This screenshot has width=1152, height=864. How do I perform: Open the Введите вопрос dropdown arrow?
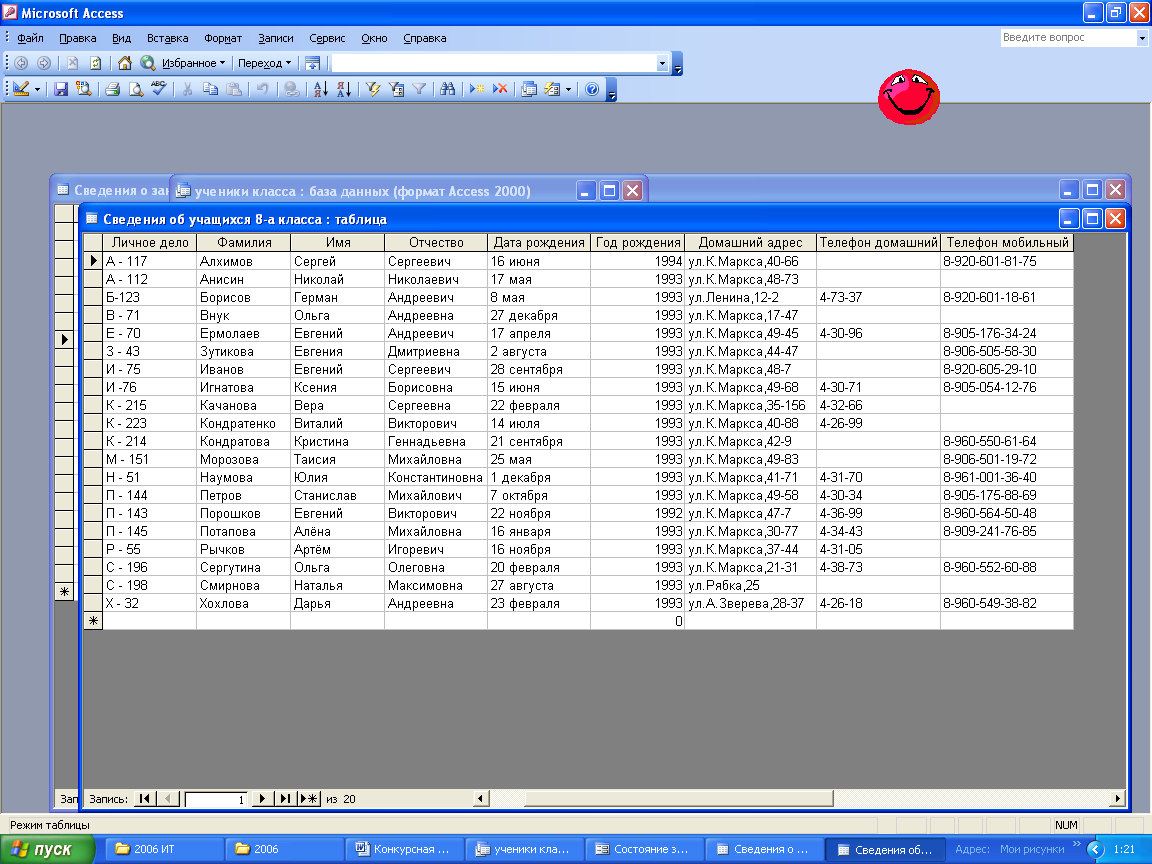click(x=1142, y=37)
